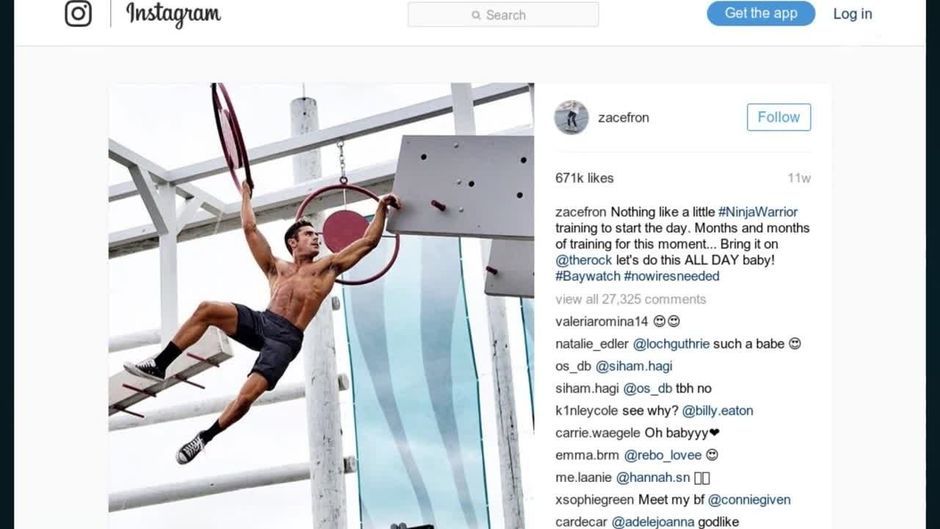This screenshot has width=940, height=529.
Task: Open commenter valeriaromina14's profile
Action: [601, 321]
